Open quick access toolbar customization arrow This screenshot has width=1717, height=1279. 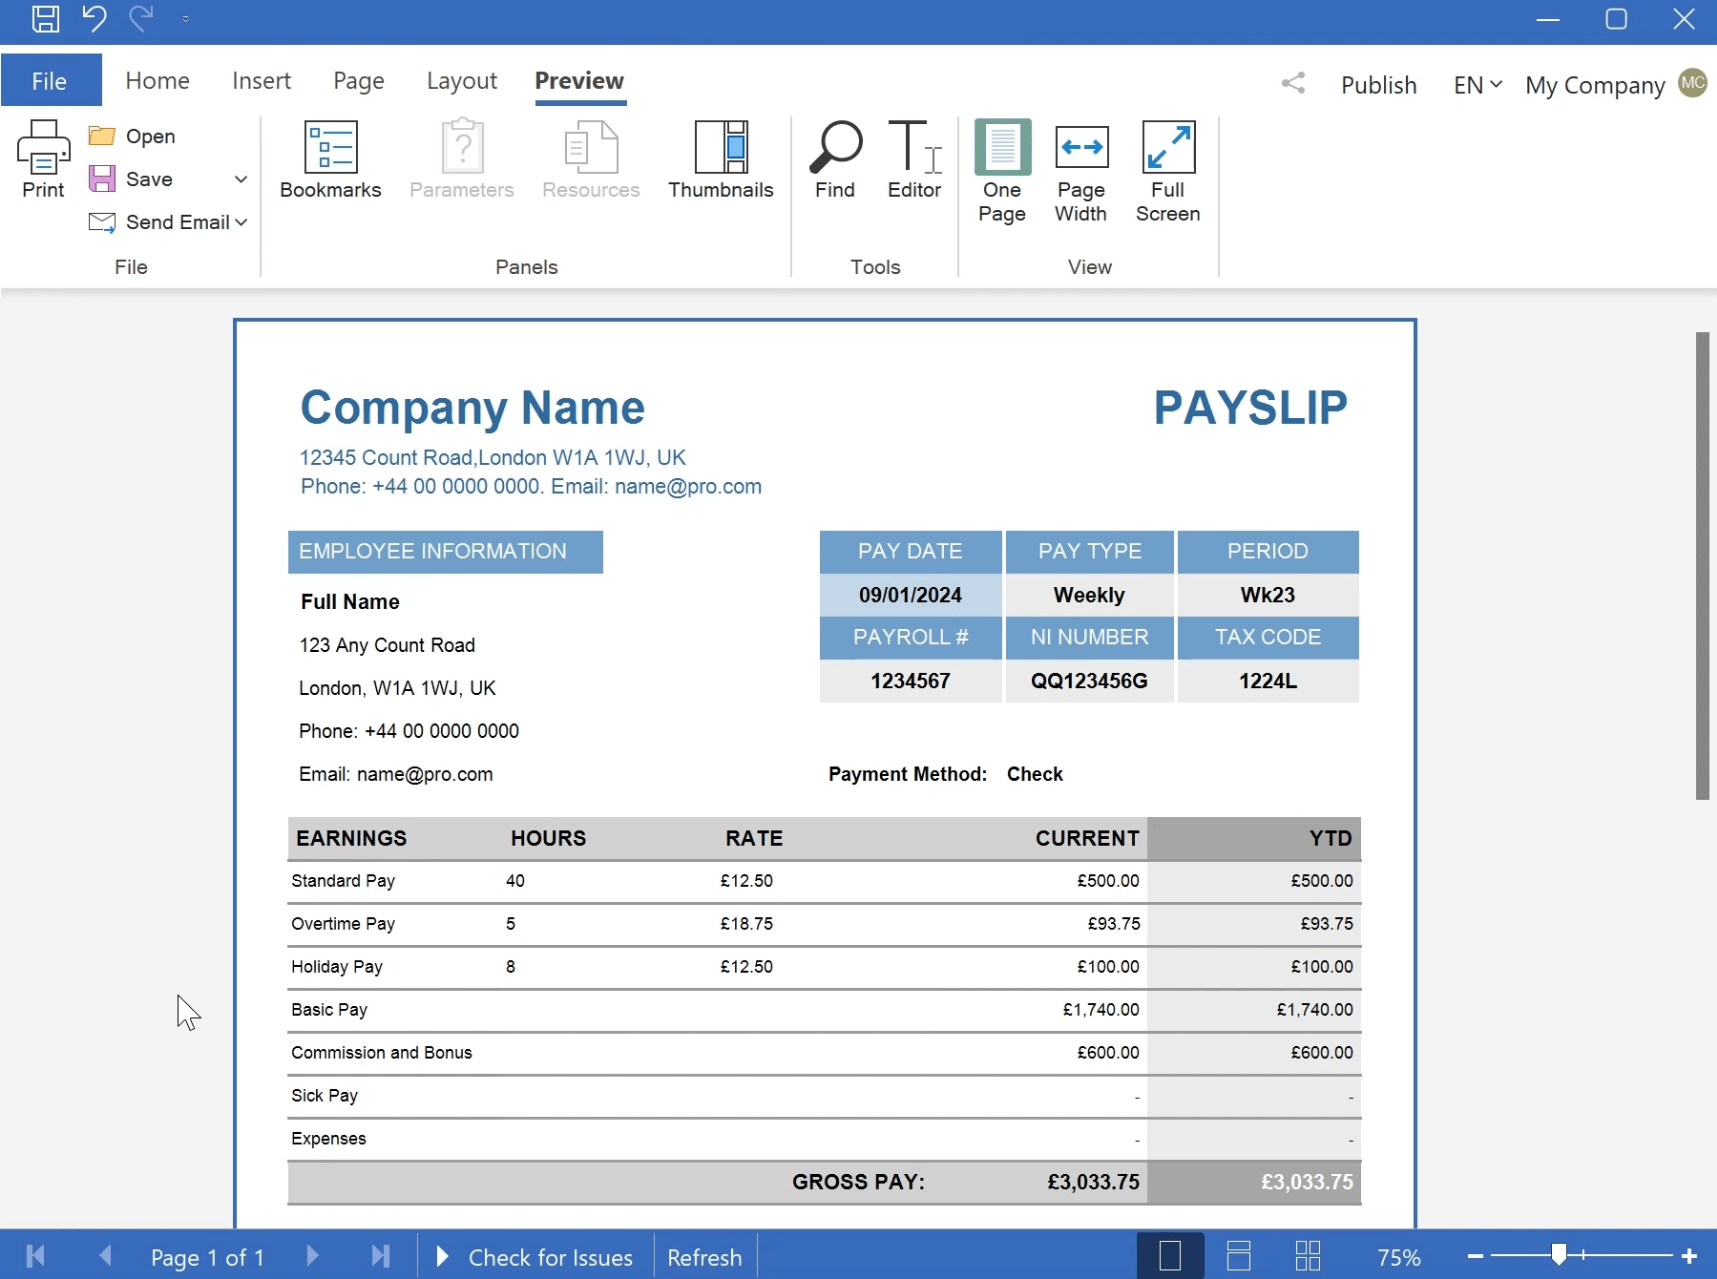click(186, 19)
